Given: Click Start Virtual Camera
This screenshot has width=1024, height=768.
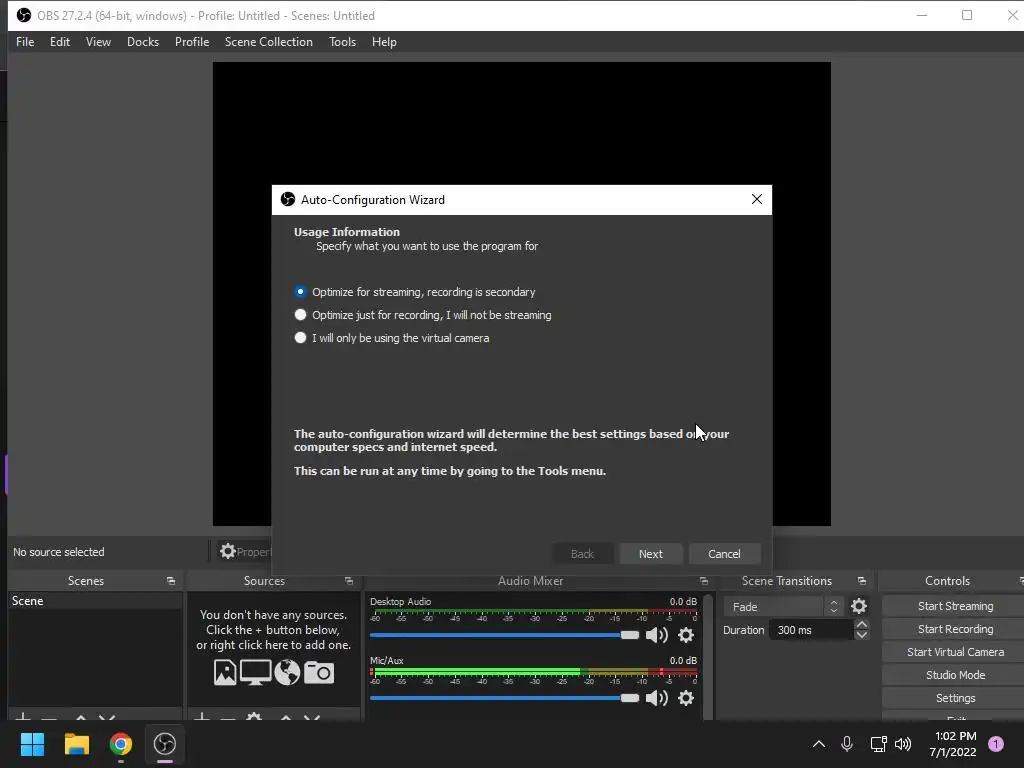Looking at the screenshot, I should (x=955, y=652).
